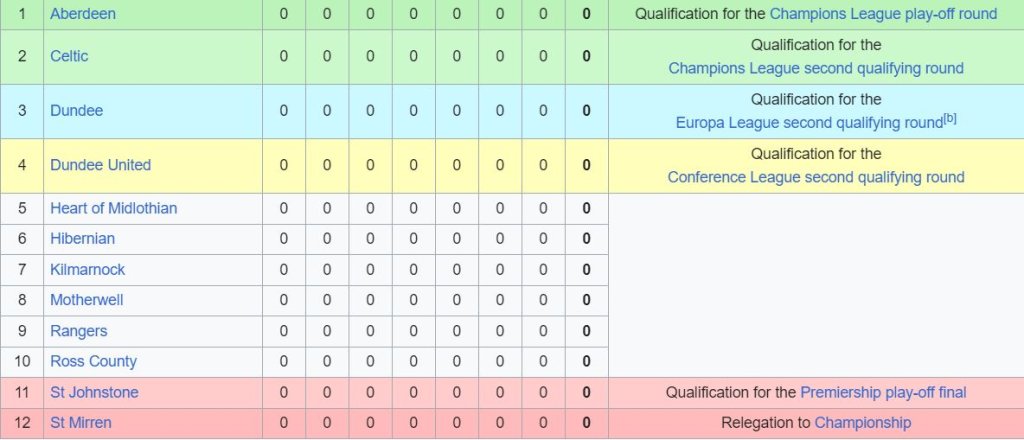Viewport: 1024px width, 440px height.
Task: Click Aberdeen's bold points value cell
Action: [x=586, y=14]
